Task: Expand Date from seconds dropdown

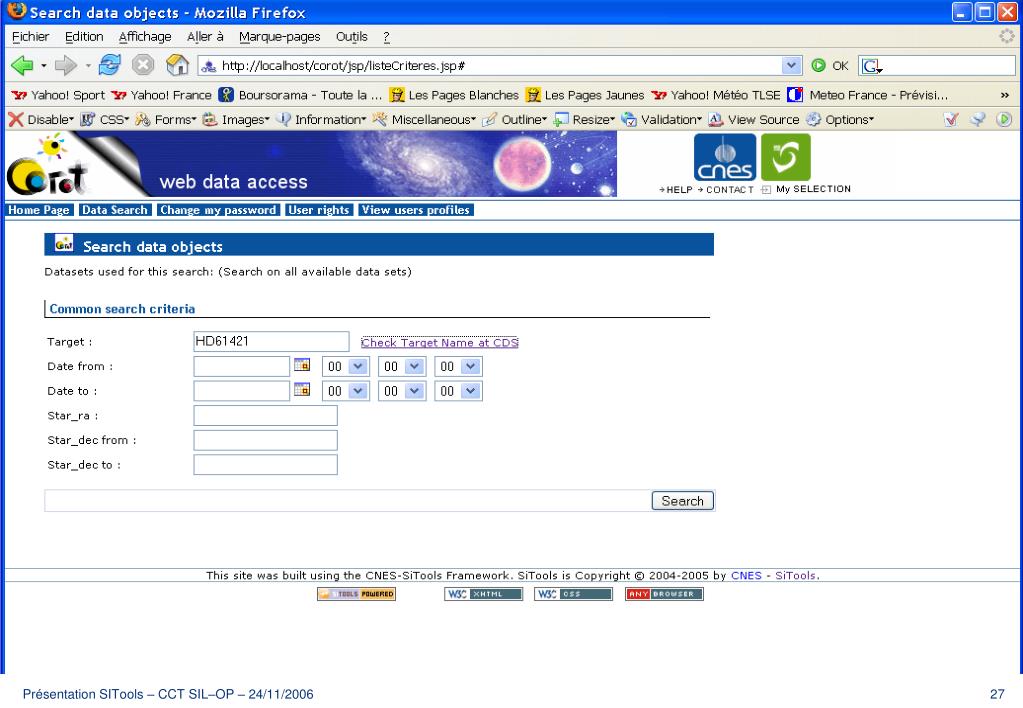Action: click(470, 367)
